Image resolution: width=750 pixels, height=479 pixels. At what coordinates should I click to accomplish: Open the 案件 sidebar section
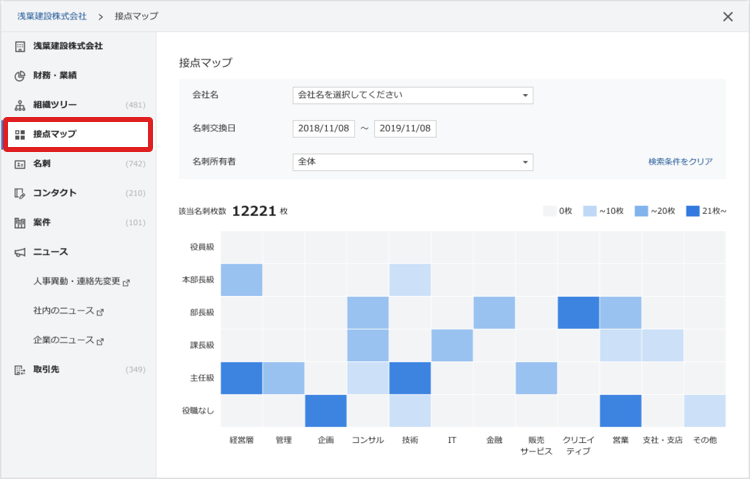coord(78,223)
